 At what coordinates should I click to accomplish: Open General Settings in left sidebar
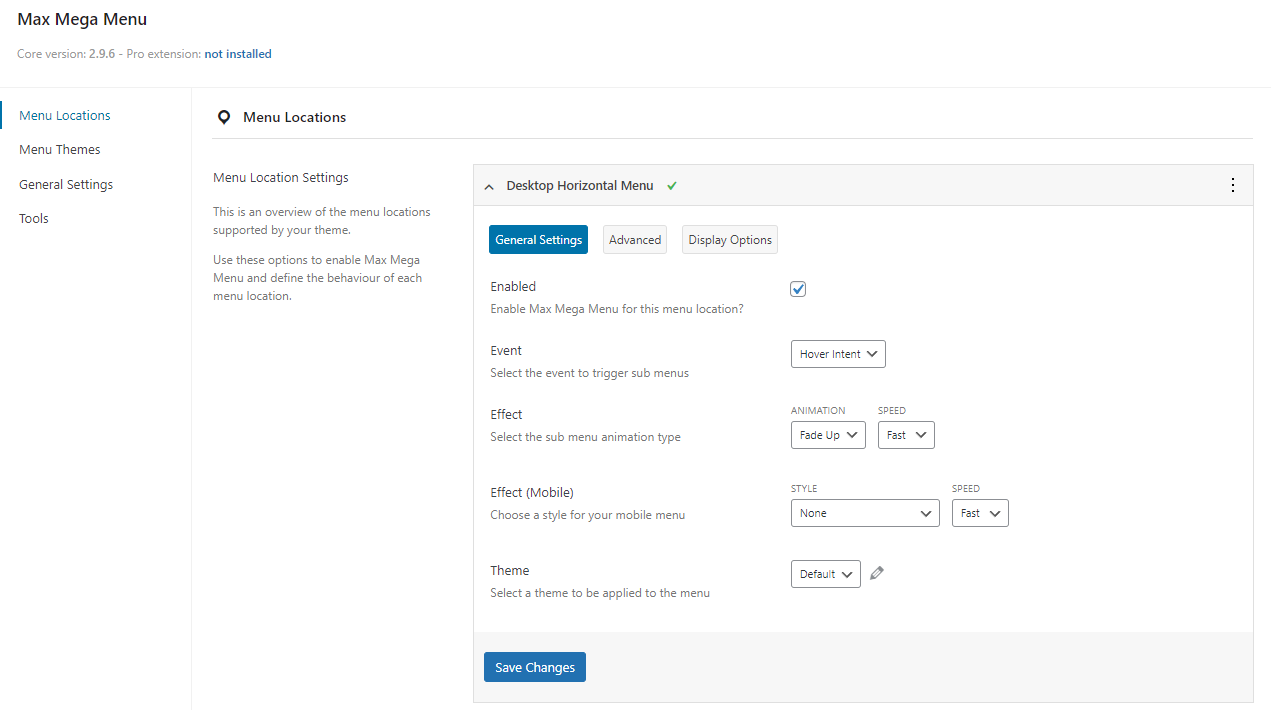coord(66,185)
